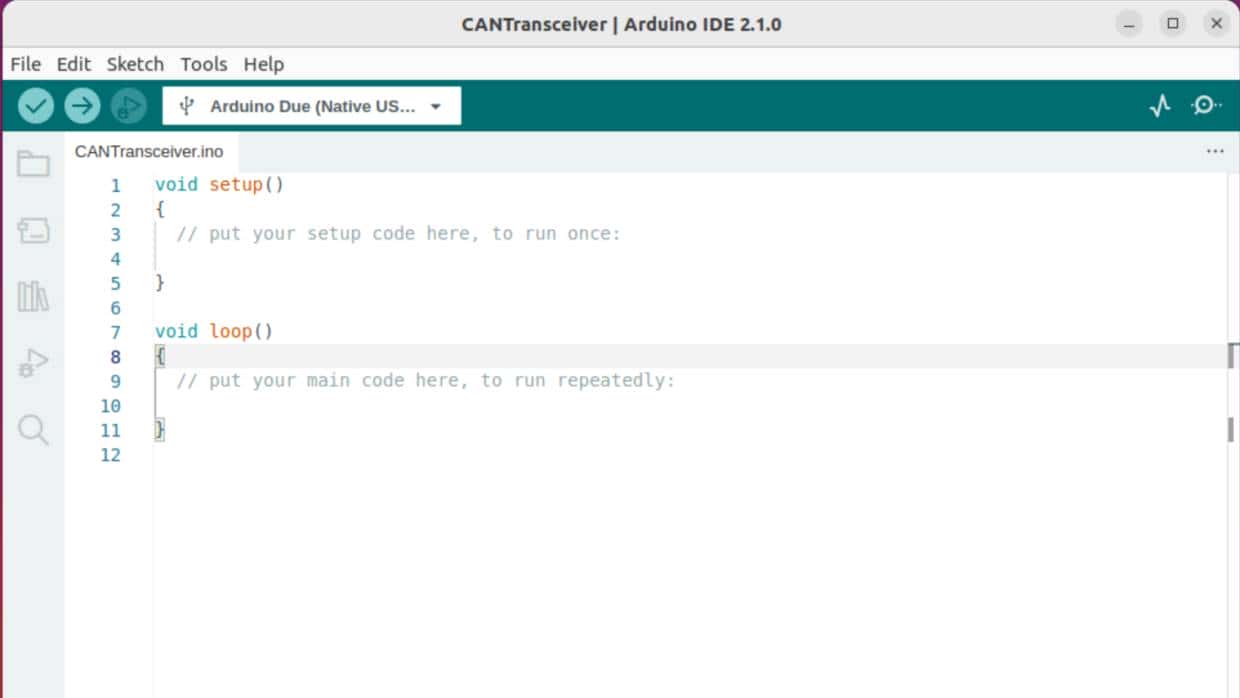The width and height of the screenshot is (1240, 698).
Task: Open the Sketch menu
Action: (x=135, y=64)
